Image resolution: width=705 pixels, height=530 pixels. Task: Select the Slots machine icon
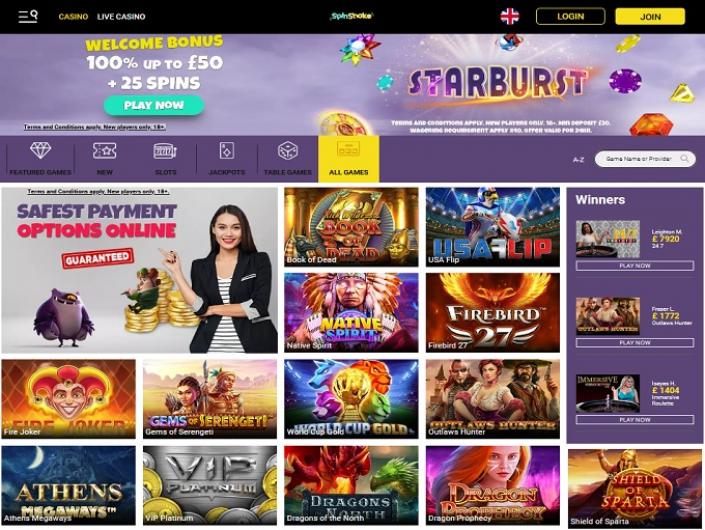pos(165,151)
